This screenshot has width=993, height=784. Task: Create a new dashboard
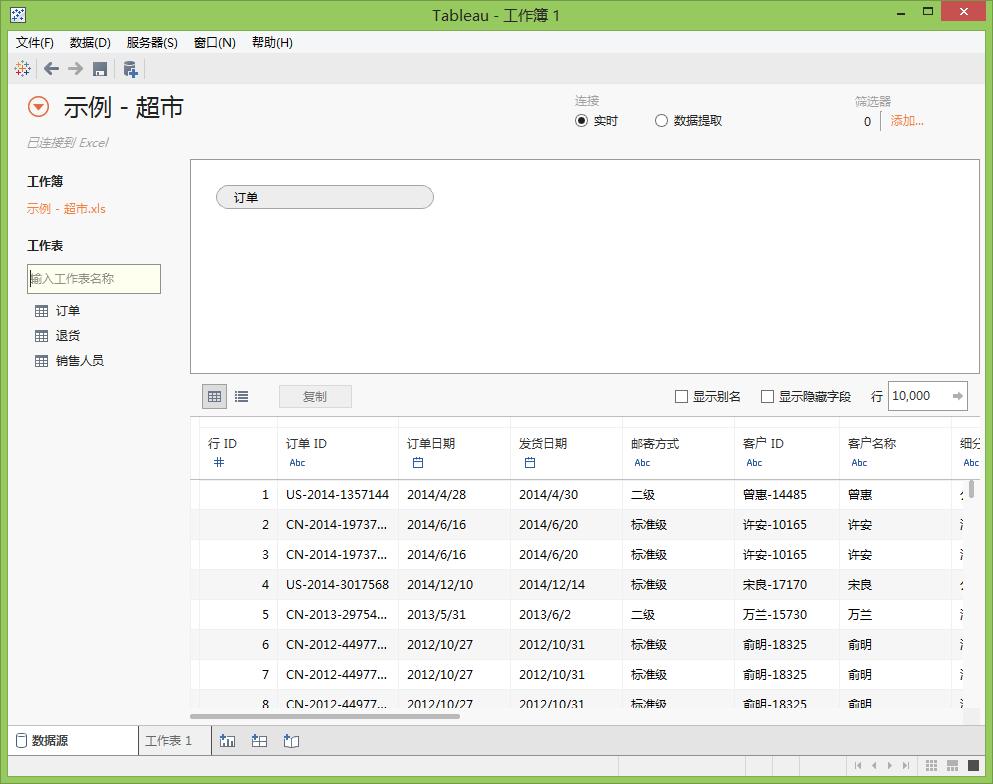pos(259,741)
